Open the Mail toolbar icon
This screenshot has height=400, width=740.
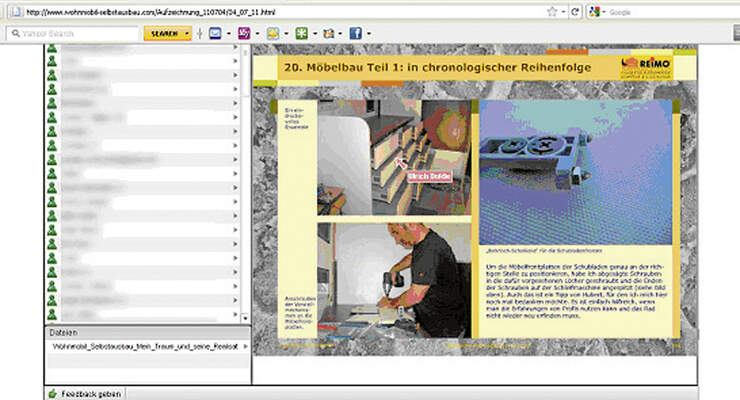click(215, 33)
